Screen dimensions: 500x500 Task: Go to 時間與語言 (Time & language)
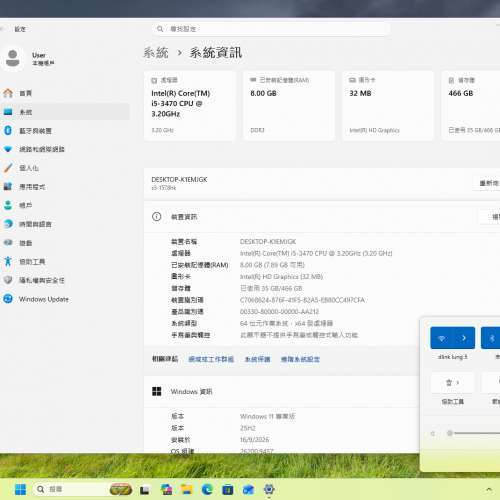65,224
